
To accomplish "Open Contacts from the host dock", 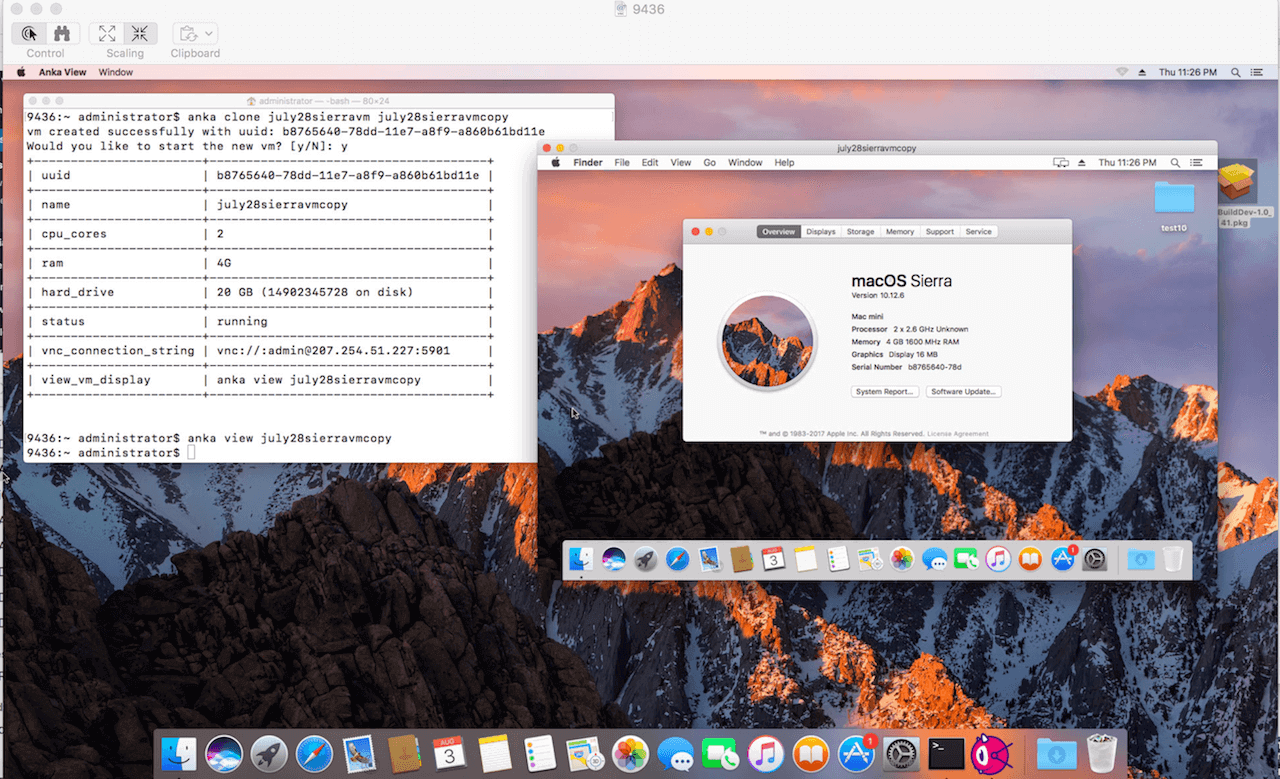I will click(x=404, y=753).
